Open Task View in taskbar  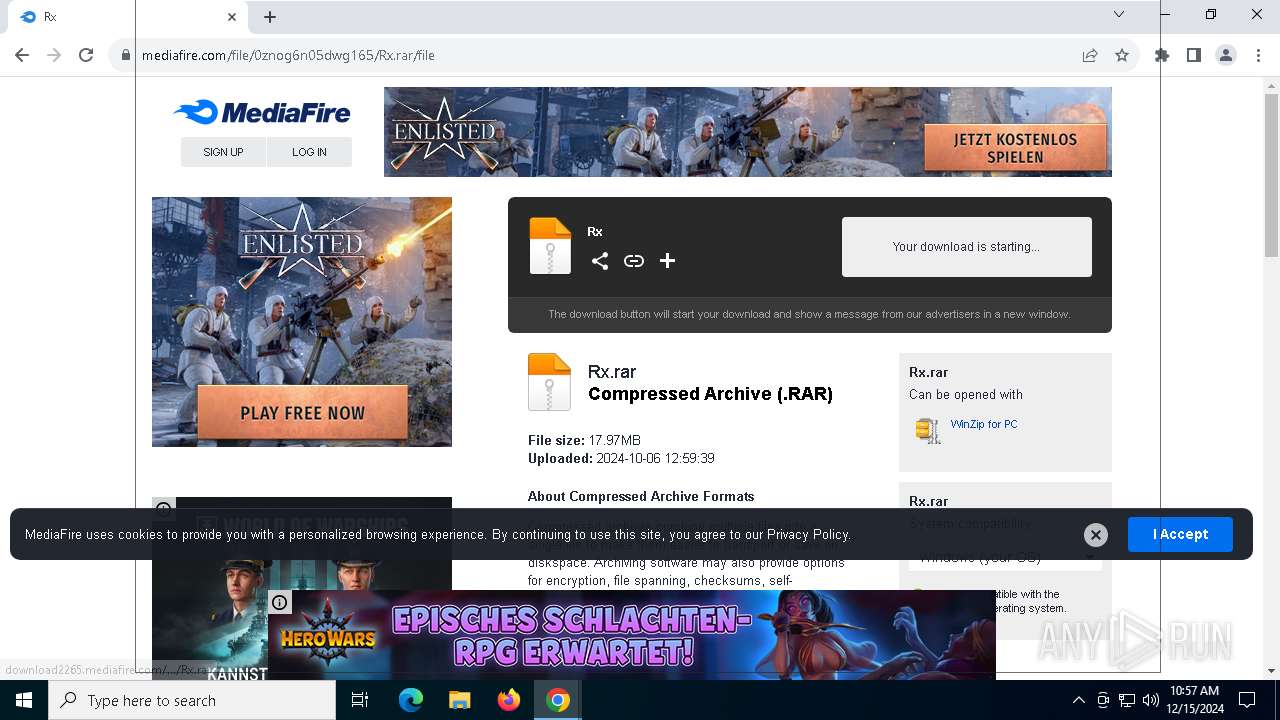tap(360, 700)
